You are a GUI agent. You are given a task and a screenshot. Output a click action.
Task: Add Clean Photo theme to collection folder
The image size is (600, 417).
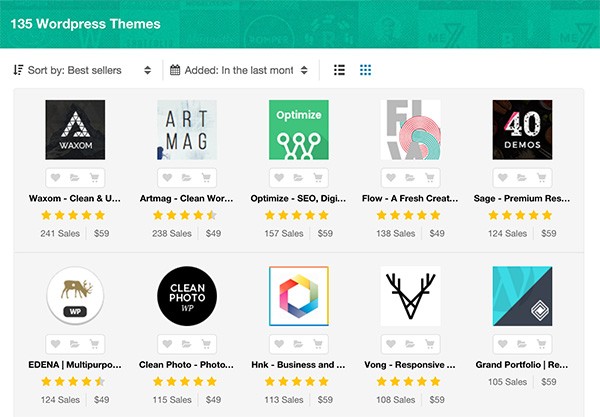coord(186,344)
